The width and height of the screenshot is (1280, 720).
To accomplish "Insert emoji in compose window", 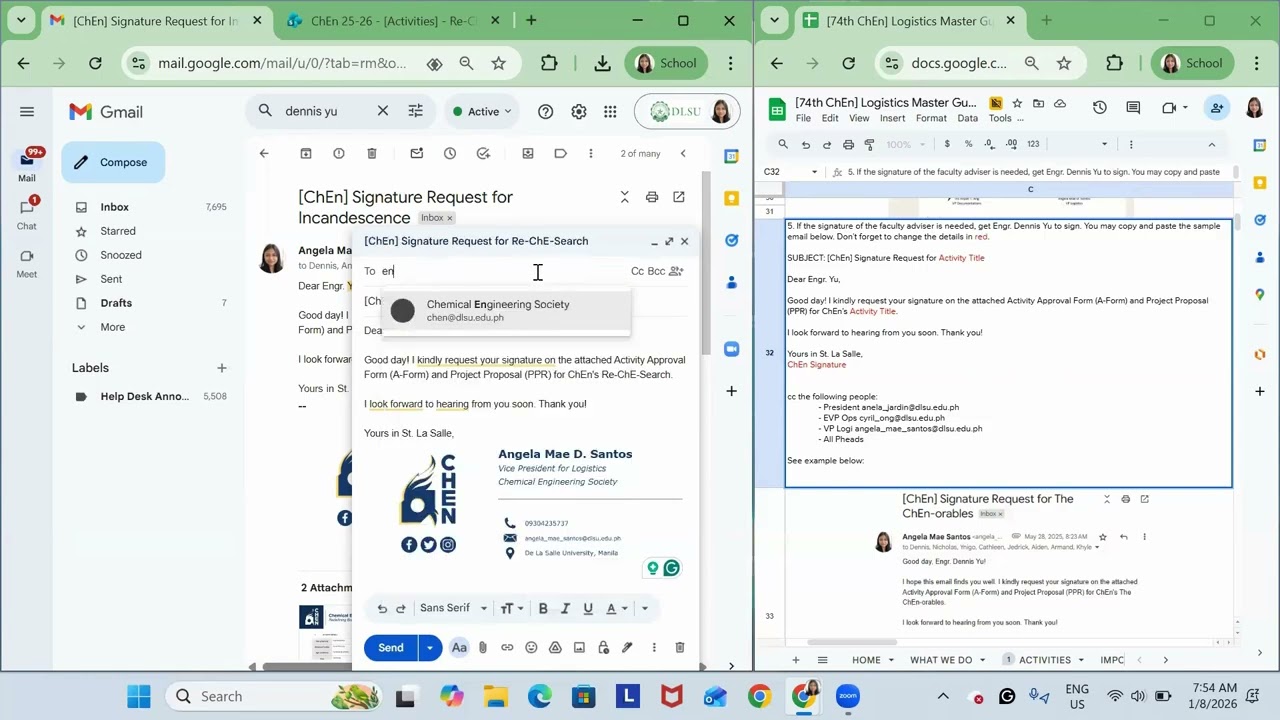I will [531, 648].
